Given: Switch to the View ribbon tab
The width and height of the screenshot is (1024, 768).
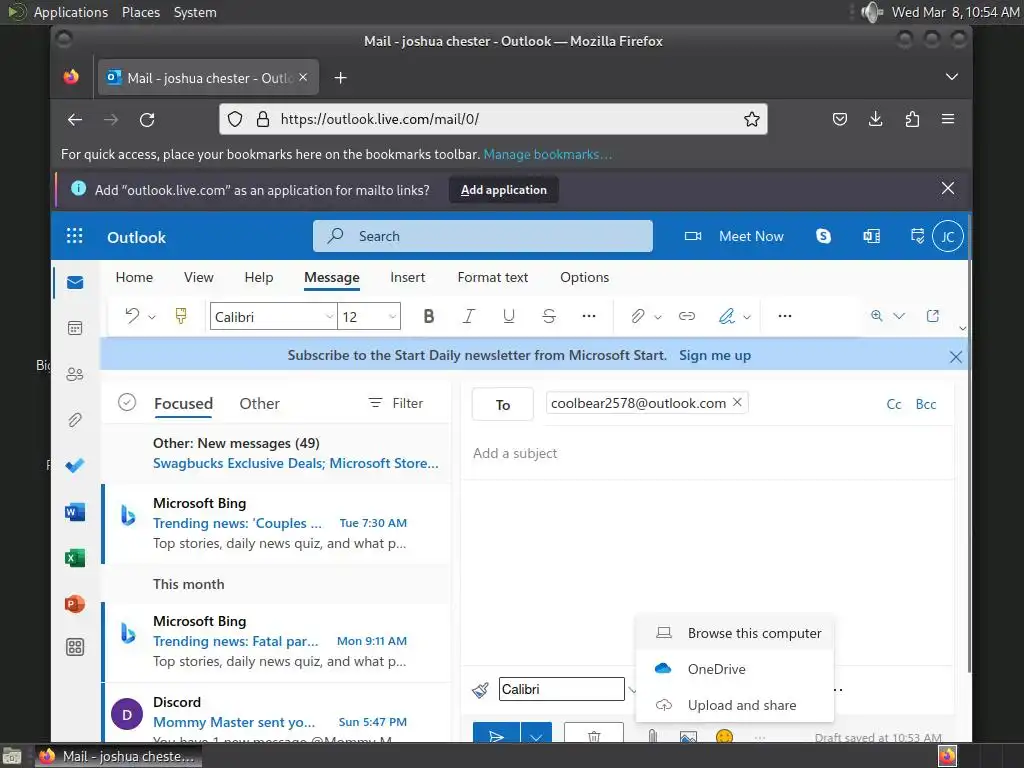Looking at the screenshot, I should point(199,277).
